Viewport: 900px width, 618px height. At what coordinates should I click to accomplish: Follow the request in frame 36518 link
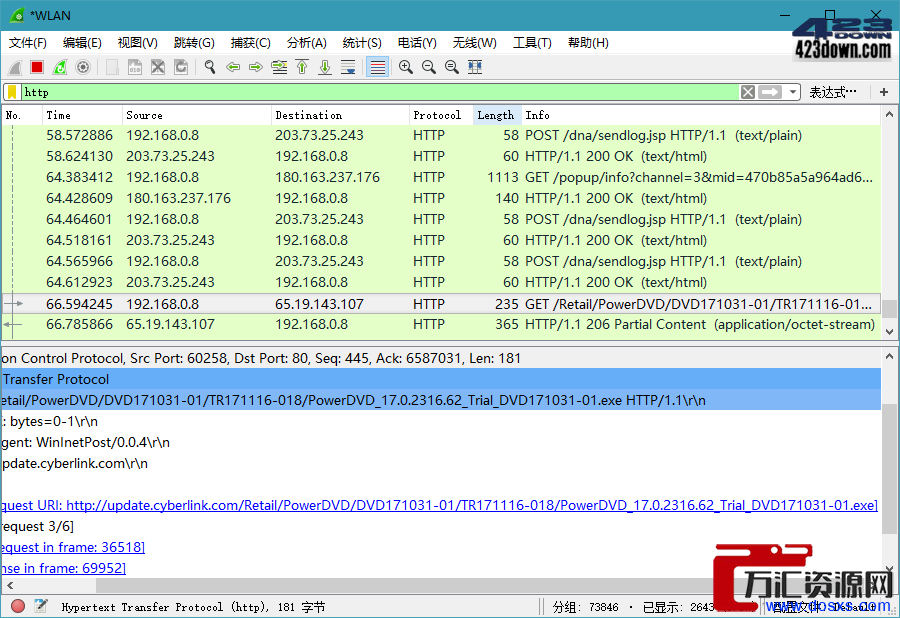click(72, 547)
